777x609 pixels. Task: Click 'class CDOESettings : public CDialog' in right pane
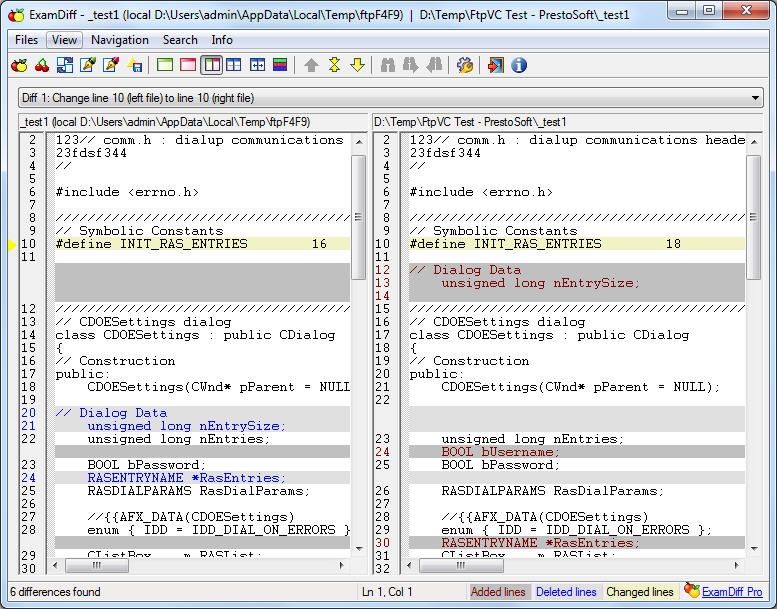[x=549, y=335]
